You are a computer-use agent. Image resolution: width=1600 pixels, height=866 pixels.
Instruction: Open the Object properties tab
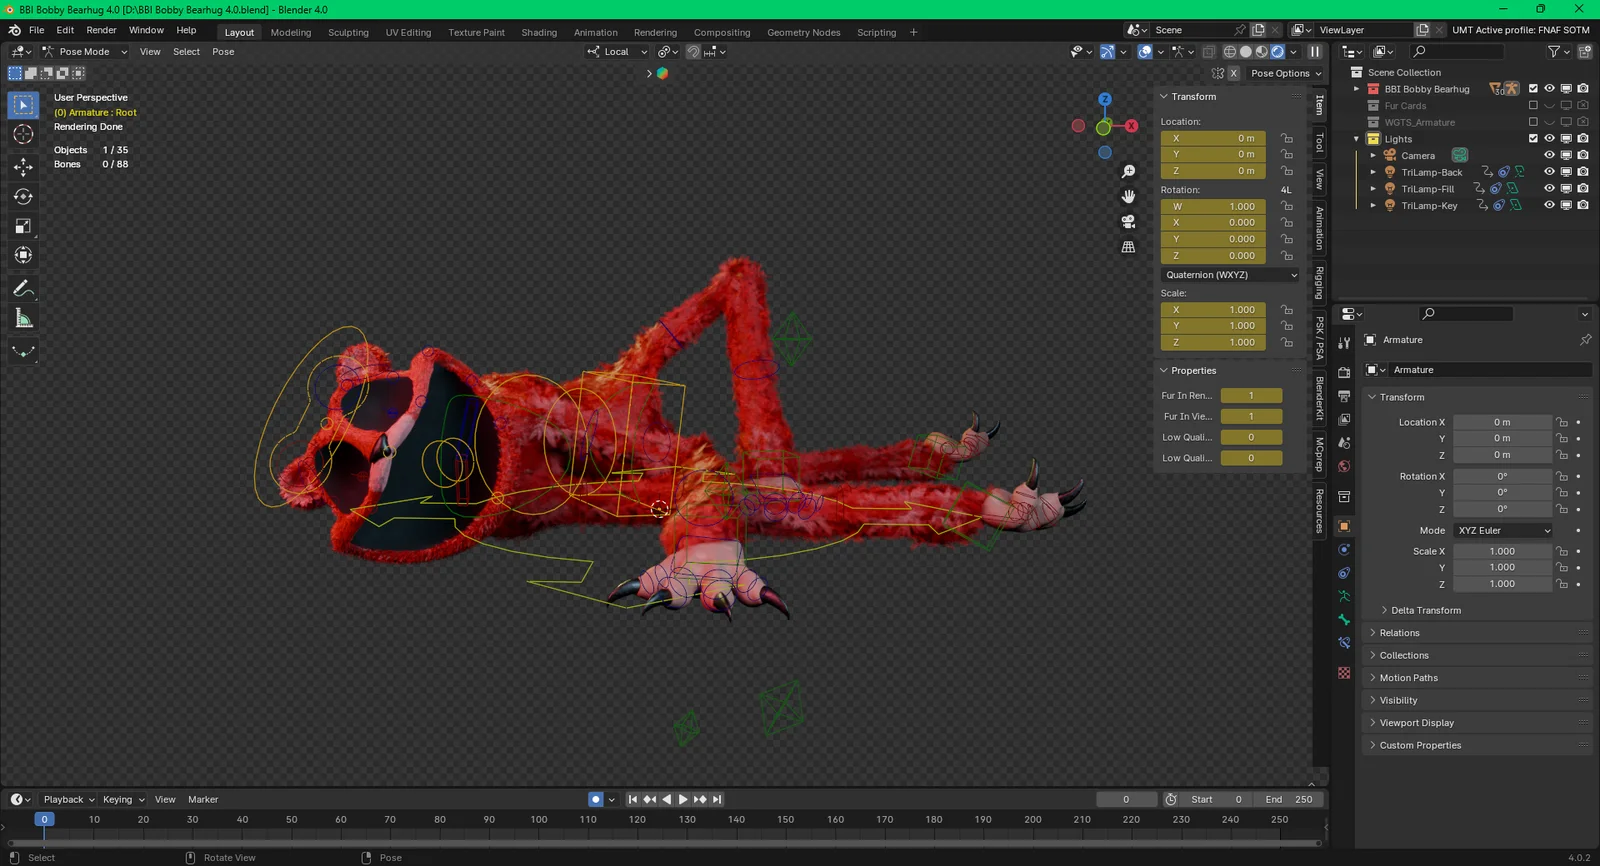(x=1344, y=526)
